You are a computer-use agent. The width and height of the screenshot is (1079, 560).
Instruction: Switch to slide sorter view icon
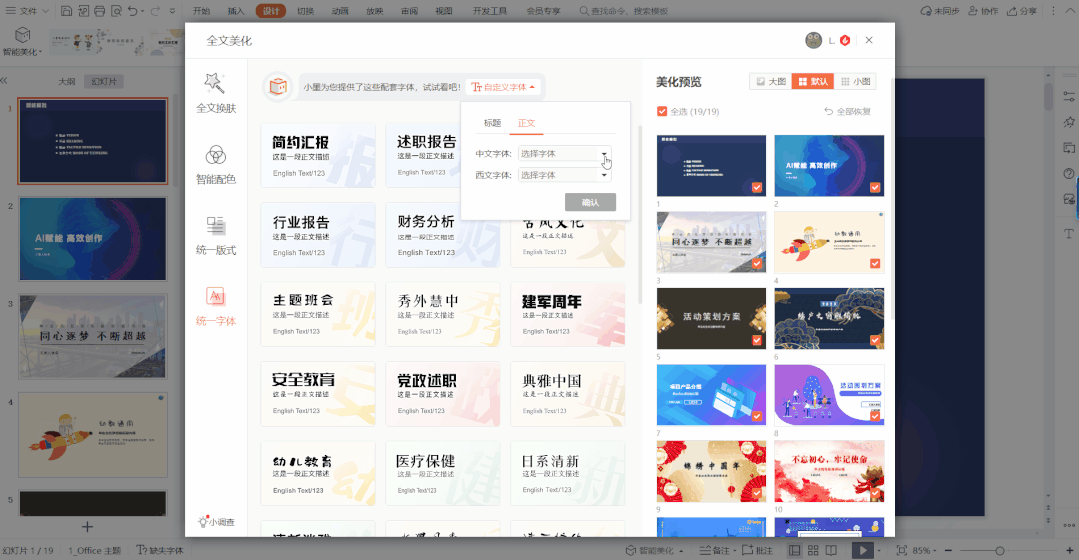(813, 550)
